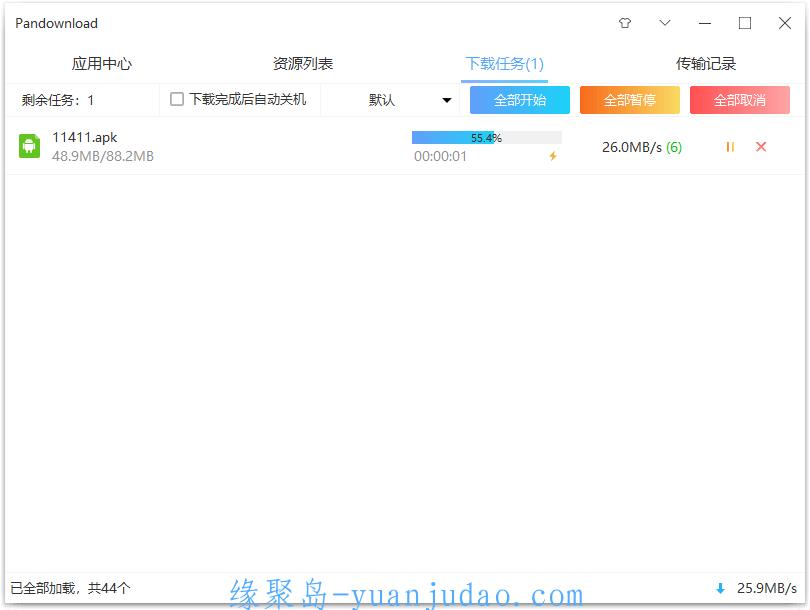The height and width of the screenshot is (610, 810).
Task: Click the 全部暂停 button
Action: tap(629, 100)
